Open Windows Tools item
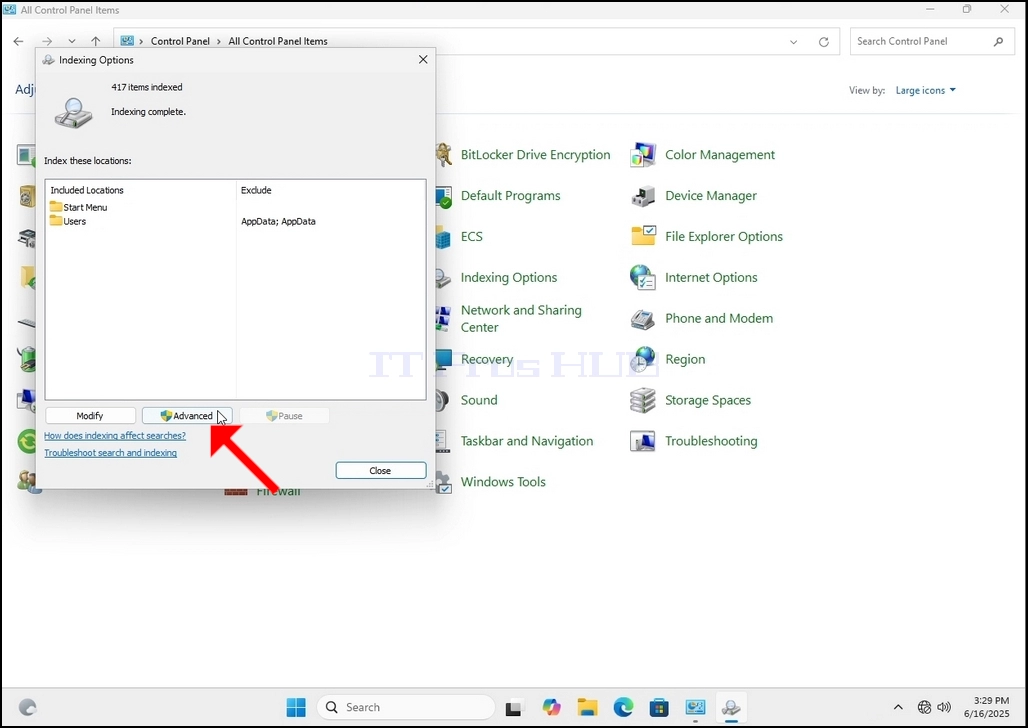The image size is (1028, 728). (x=503, y=481)
